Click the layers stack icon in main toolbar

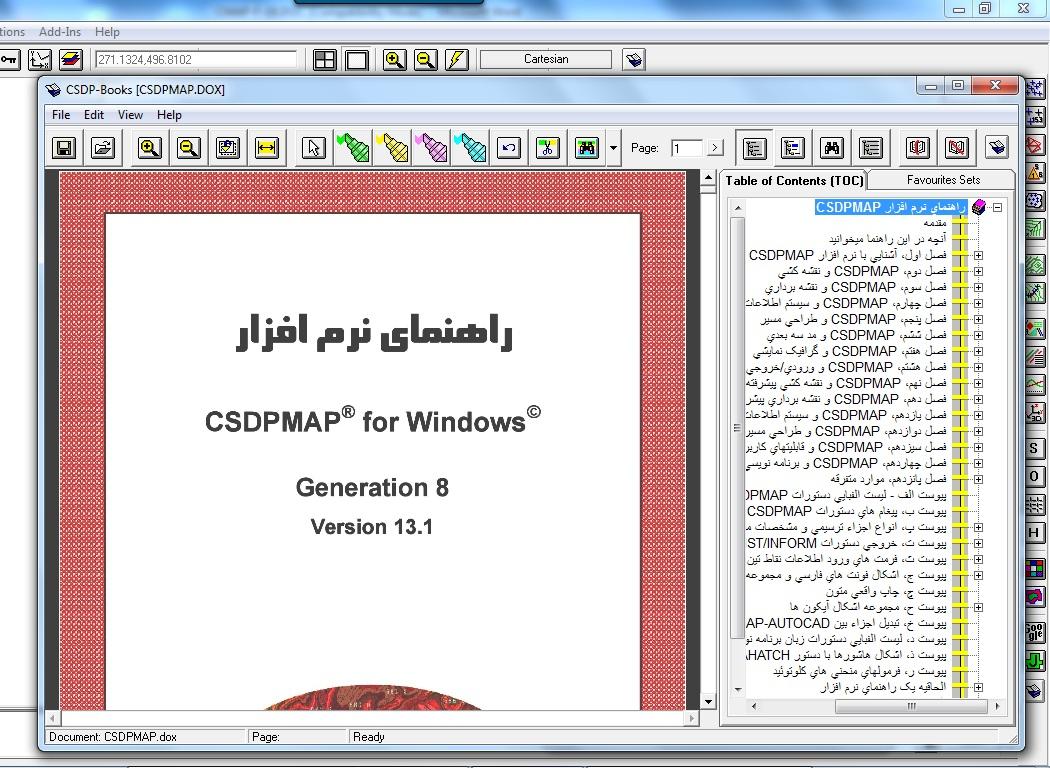(x=70, y=60)
